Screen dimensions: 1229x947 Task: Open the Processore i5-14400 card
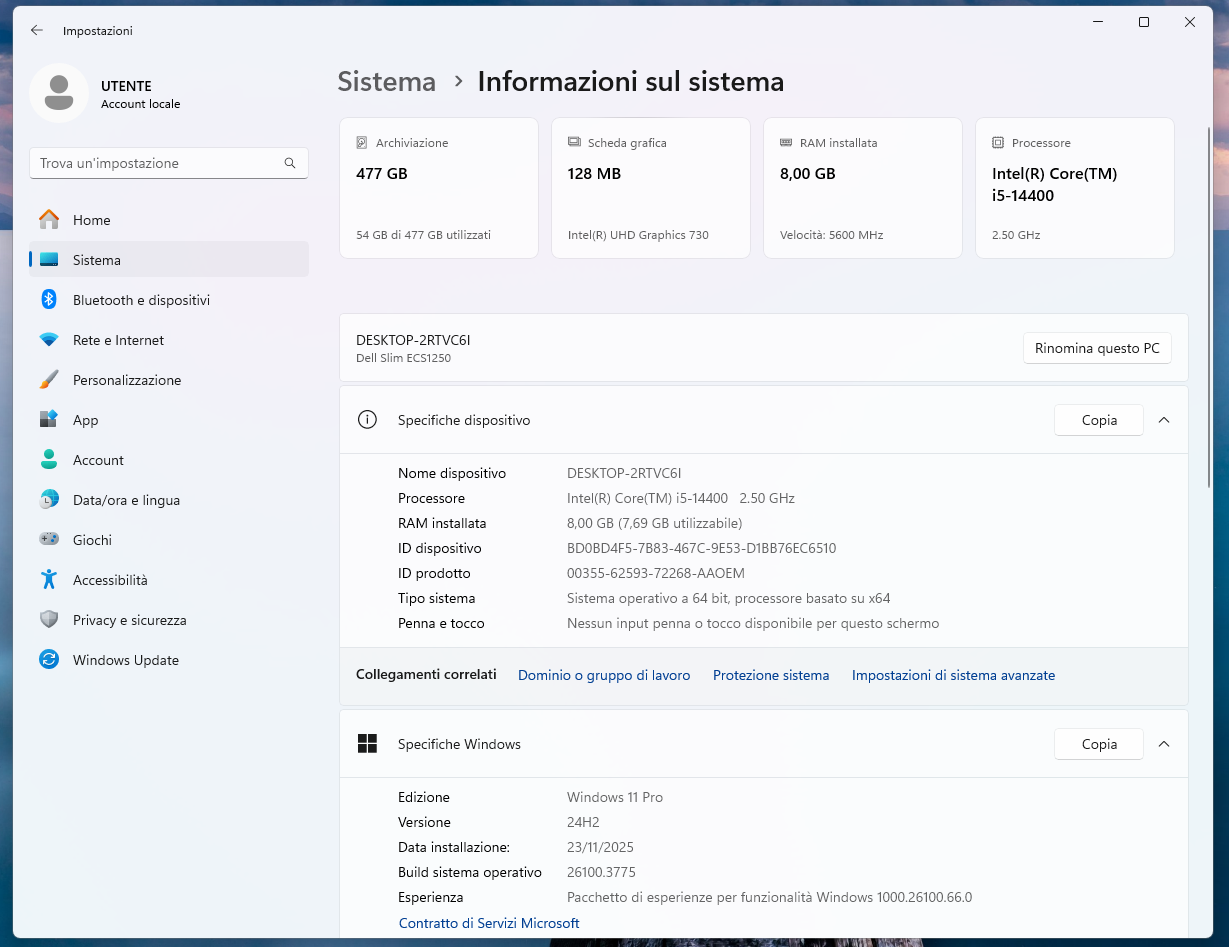coord(1075,188)
